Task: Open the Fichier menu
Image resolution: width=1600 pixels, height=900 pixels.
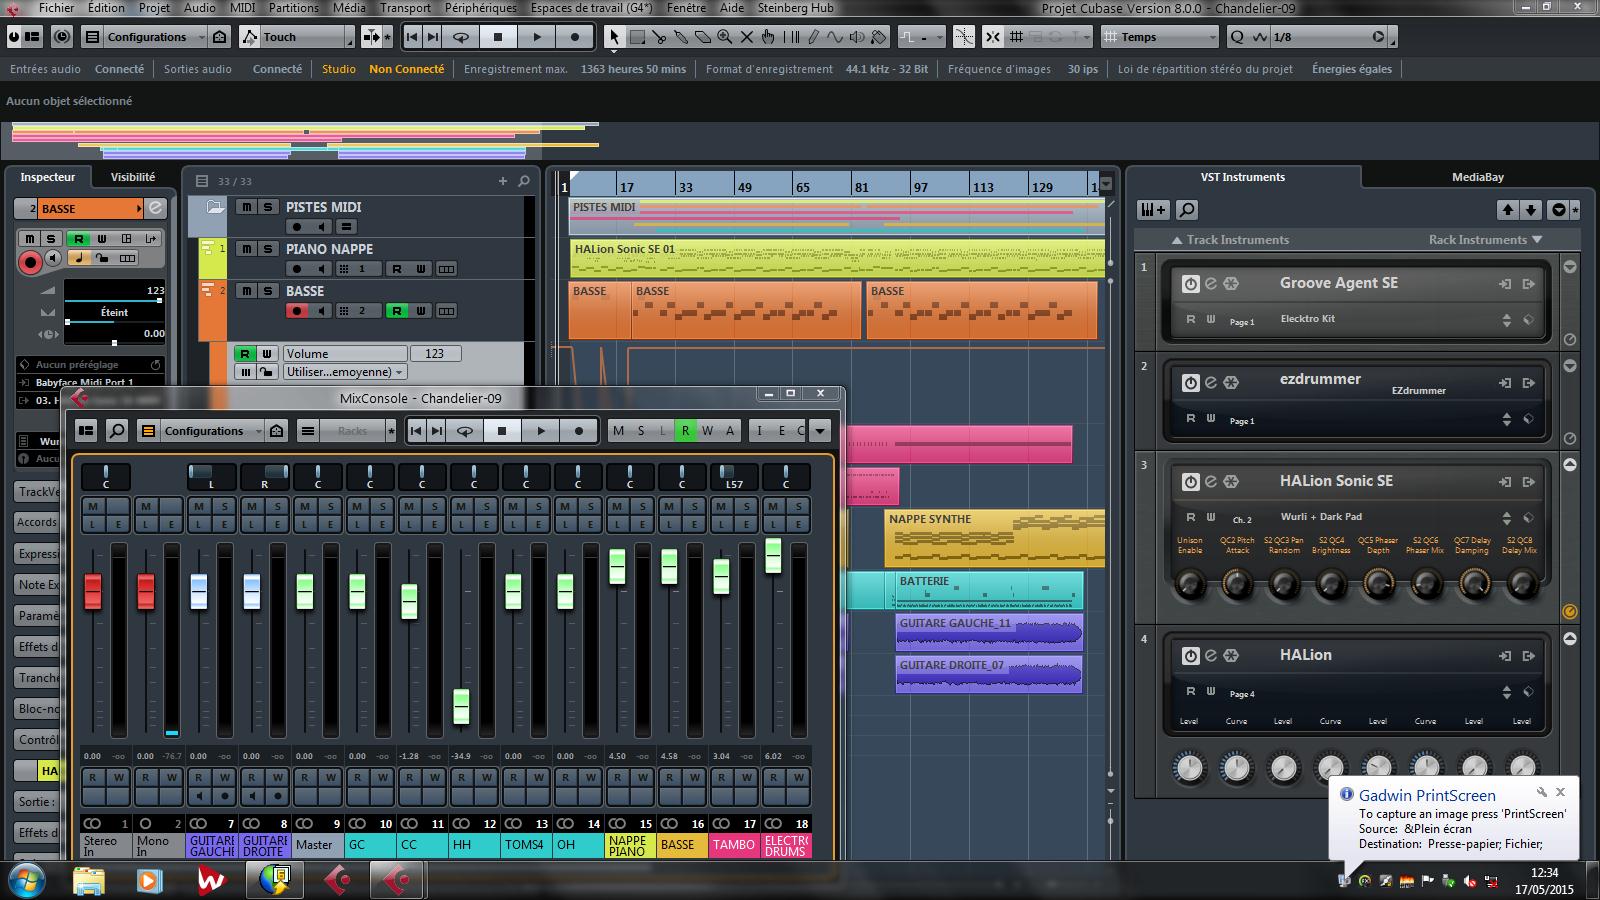Action: click(57, 7)
